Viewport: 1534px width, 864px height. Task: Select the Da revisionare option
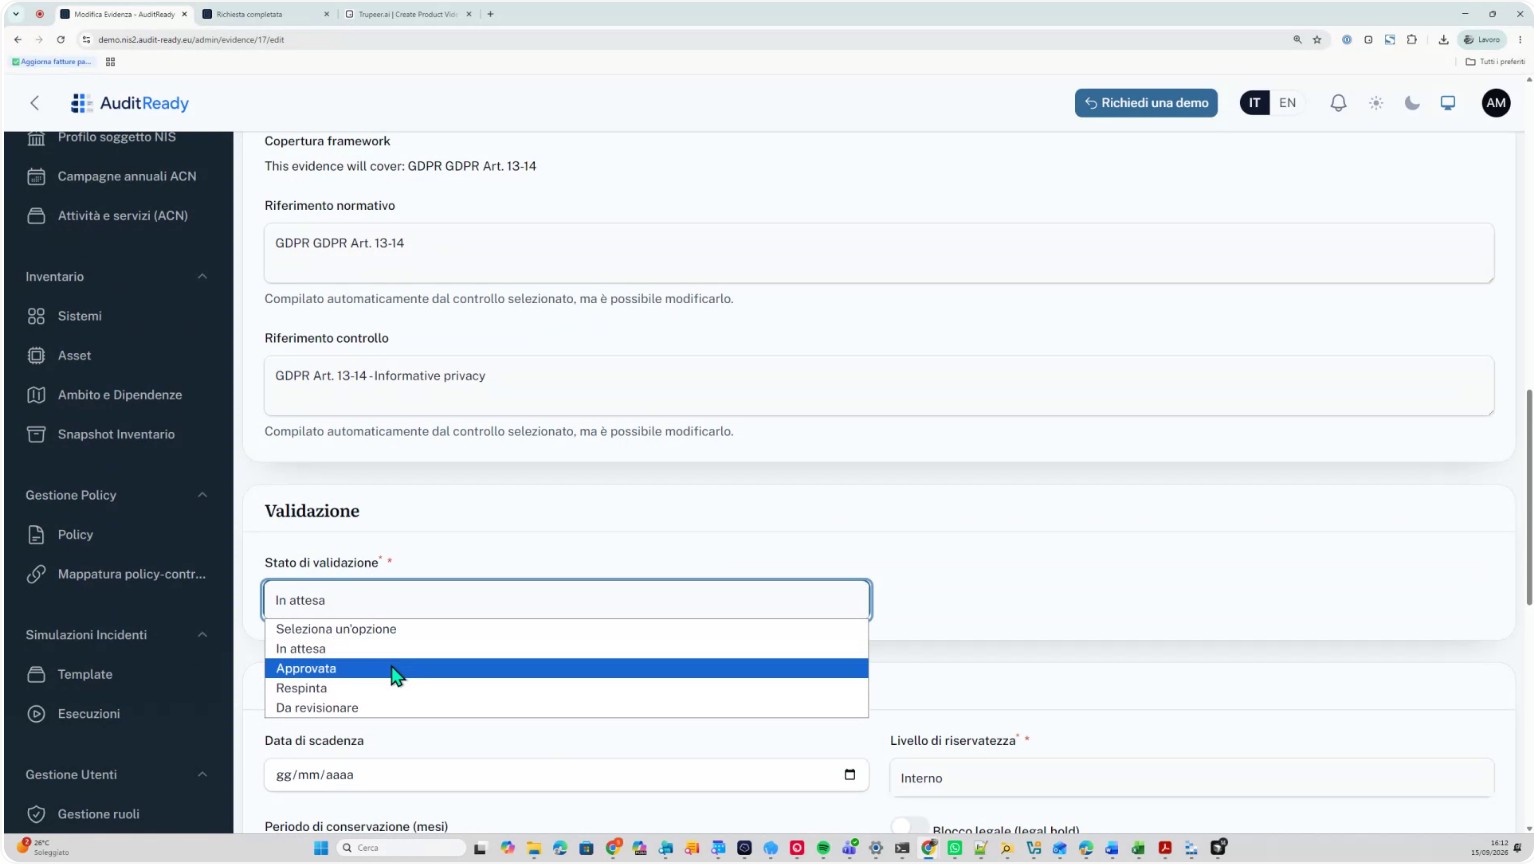coord(567,708)
